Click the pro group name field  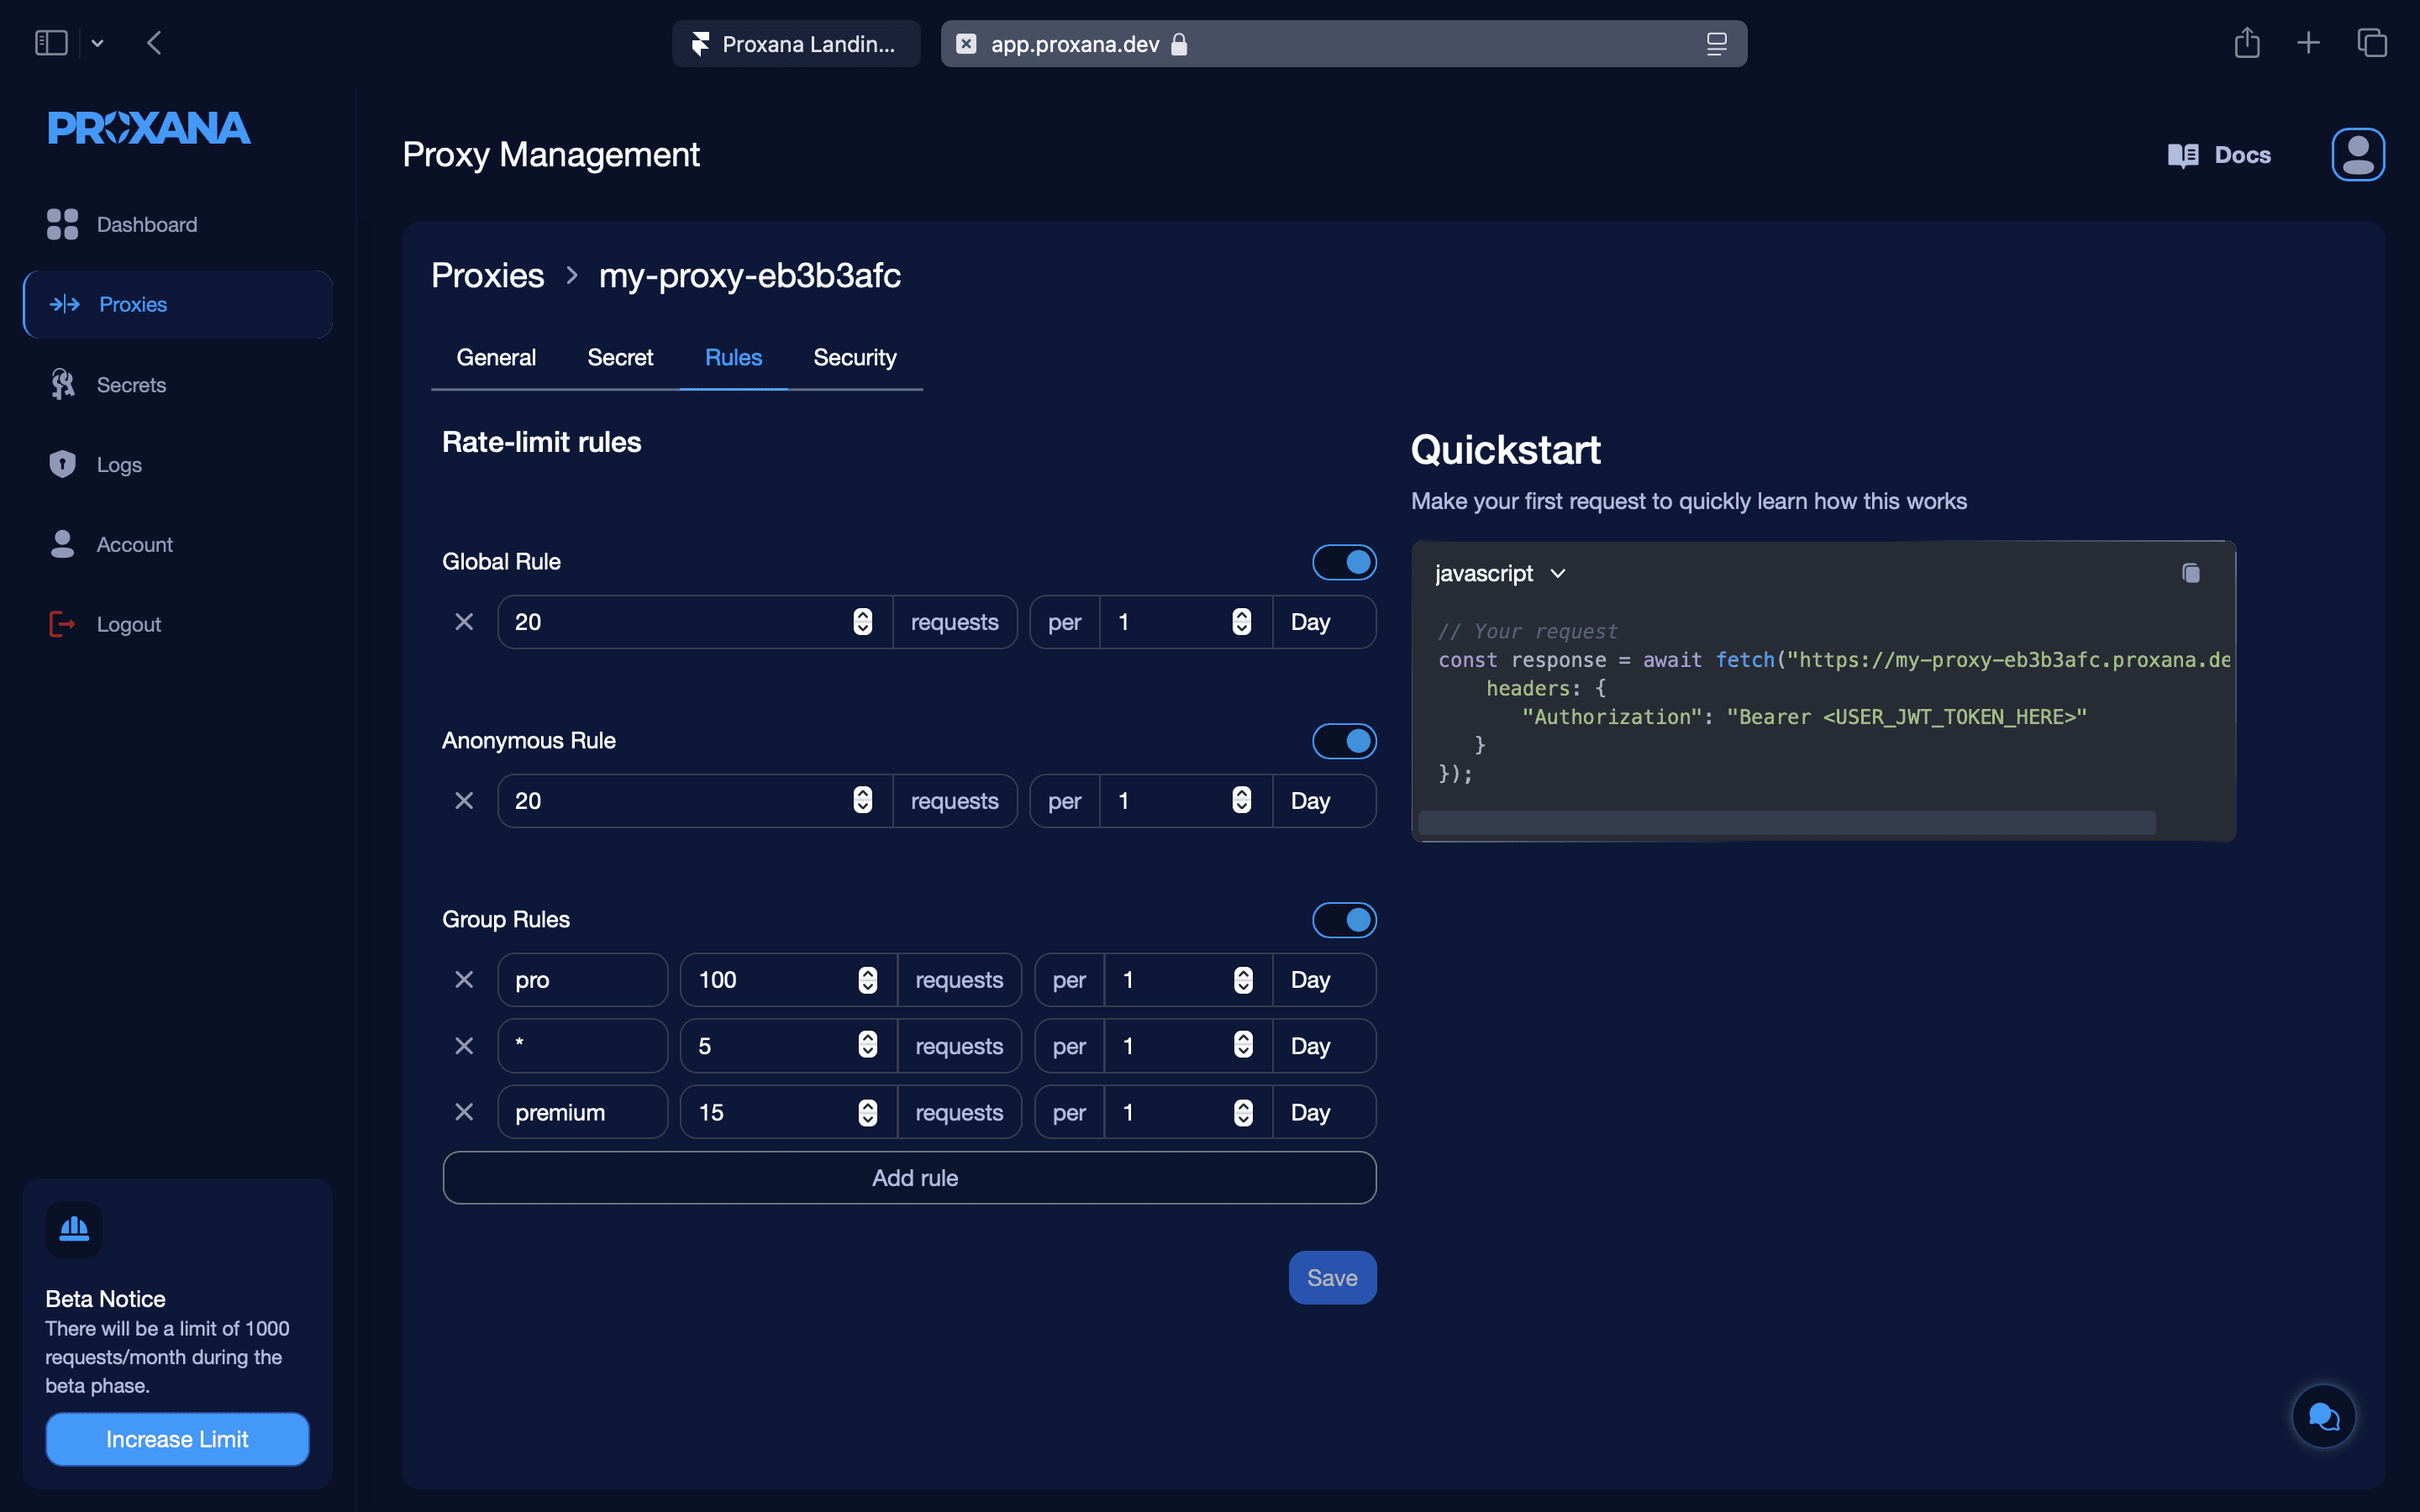click(x=582, y=980)
